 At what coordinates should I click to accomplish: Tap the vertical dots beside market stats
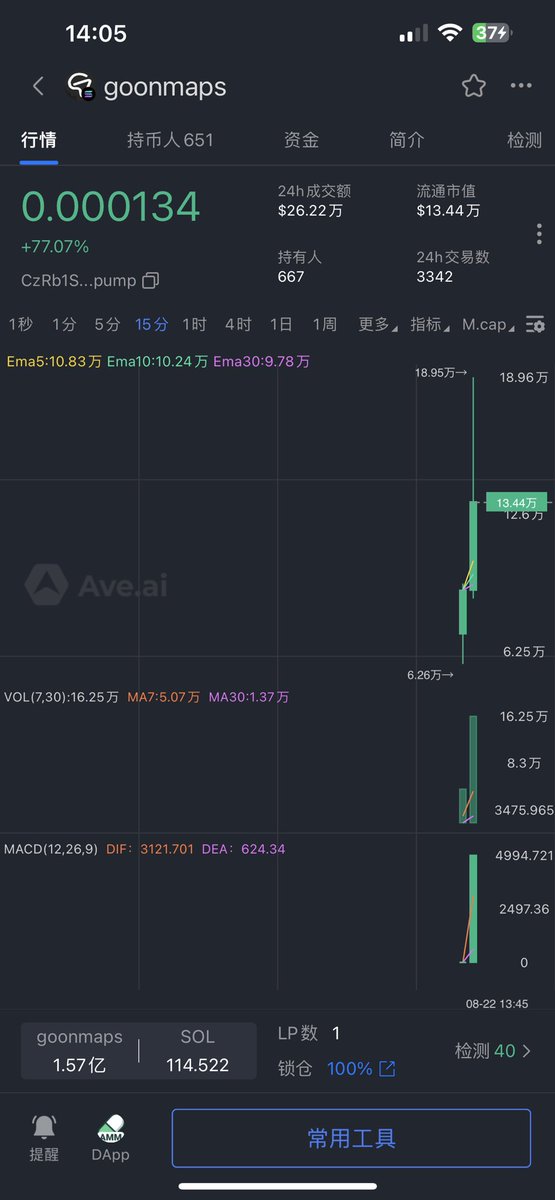[x=539, y=234]
